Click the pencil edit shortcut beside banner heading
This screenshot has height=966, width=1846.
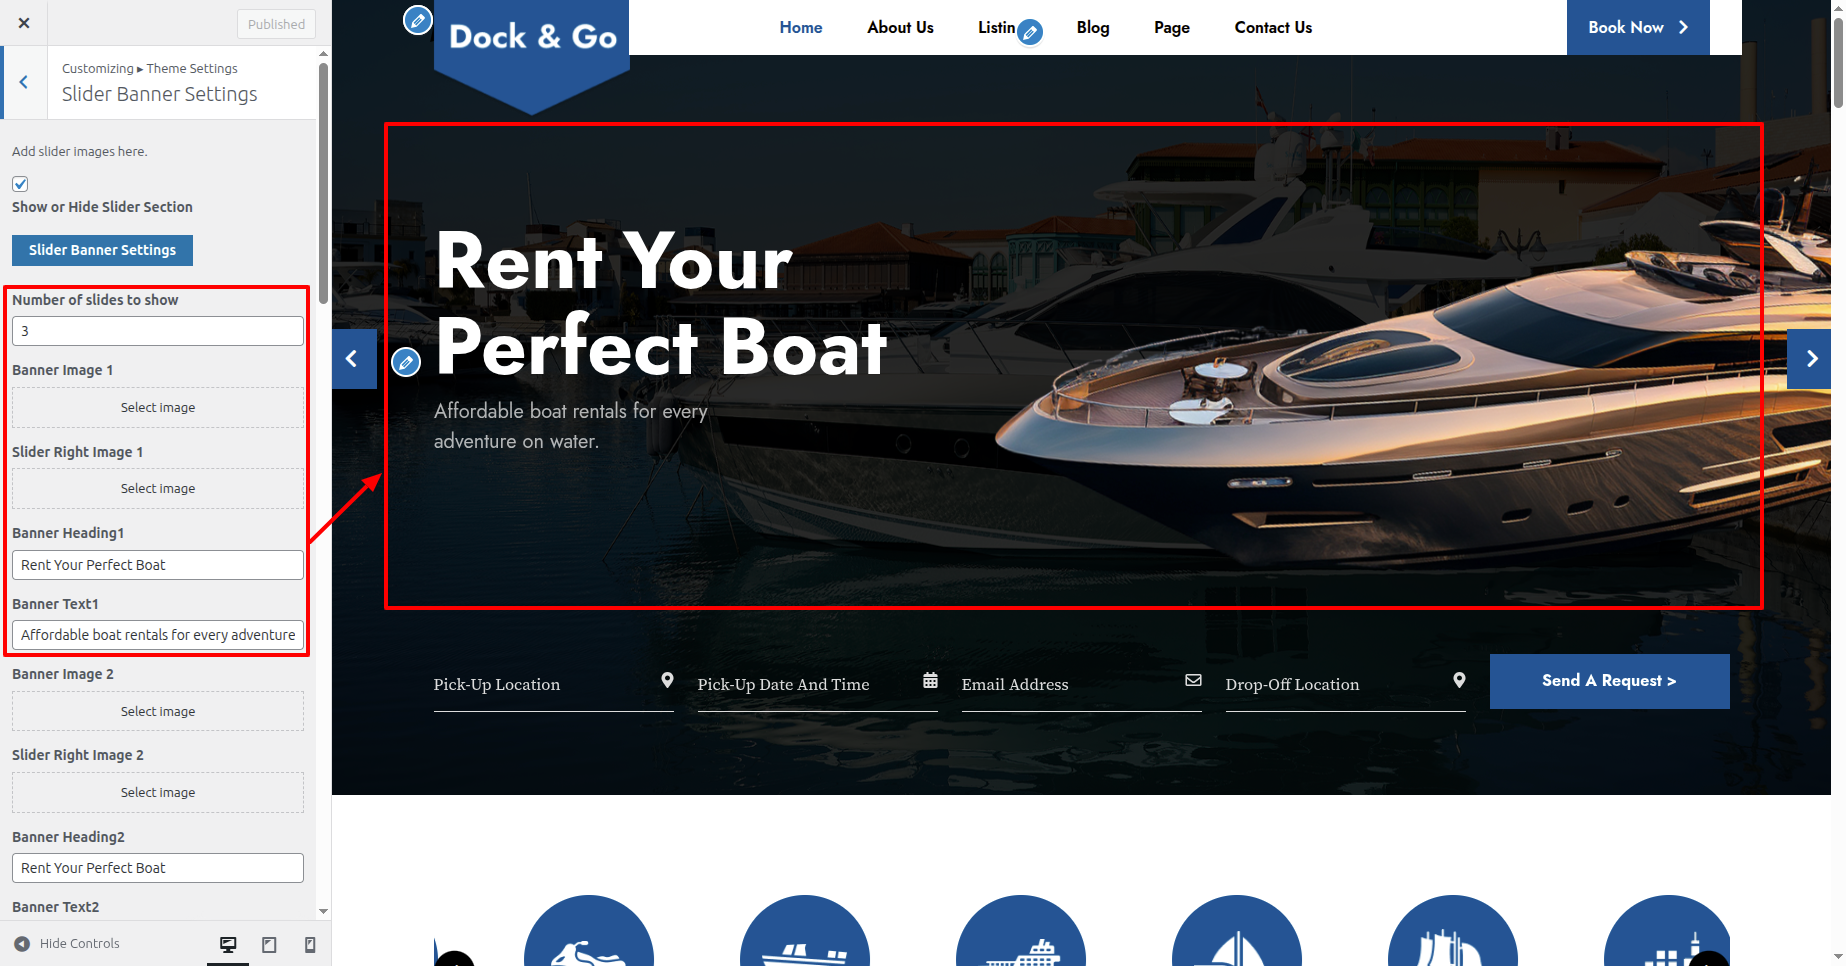tap(406, 362)
